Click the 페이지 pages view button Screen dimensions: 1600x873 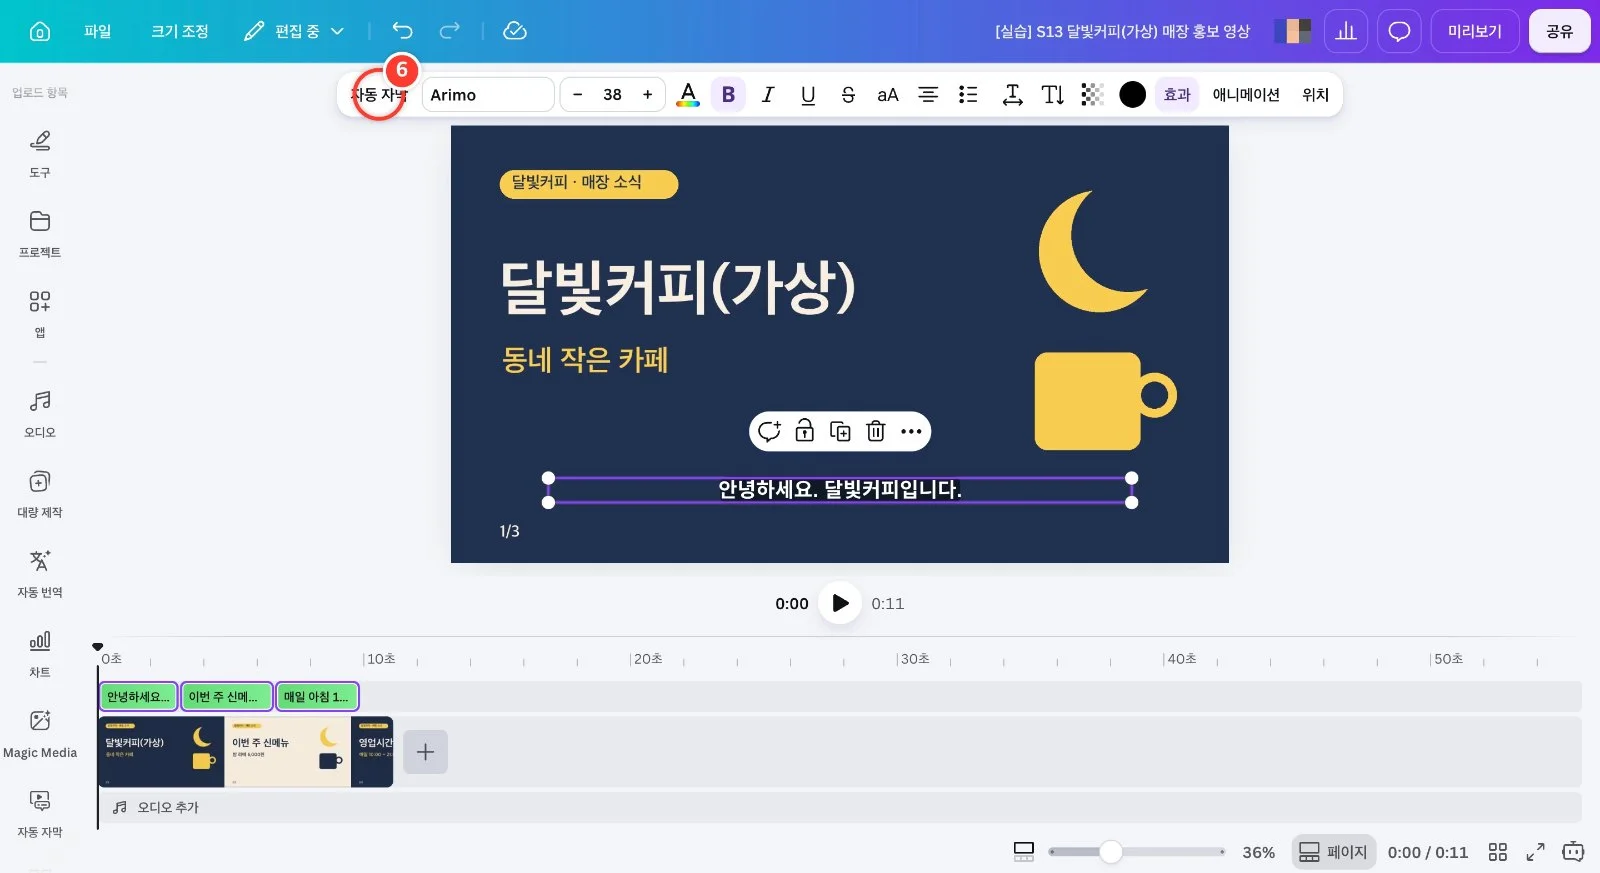(1334, 852)
